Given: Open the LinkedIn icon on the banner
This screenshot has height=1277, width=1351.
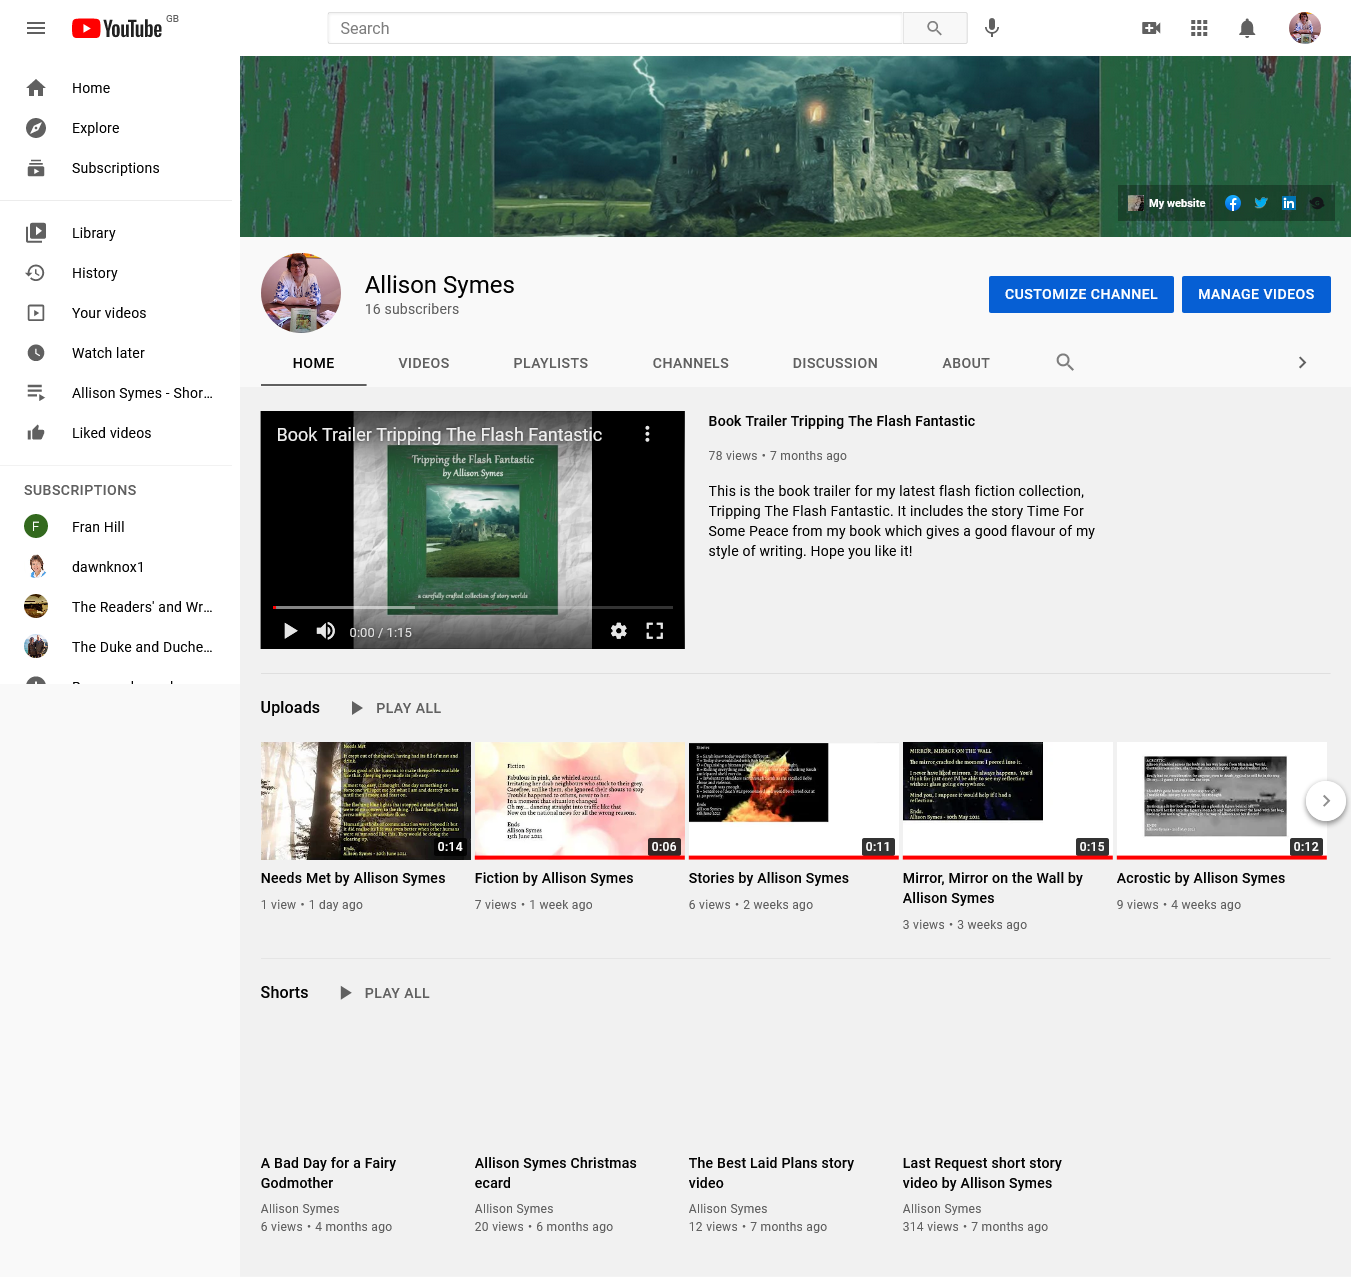Looking at the screenshot, I should point(1289,203).
